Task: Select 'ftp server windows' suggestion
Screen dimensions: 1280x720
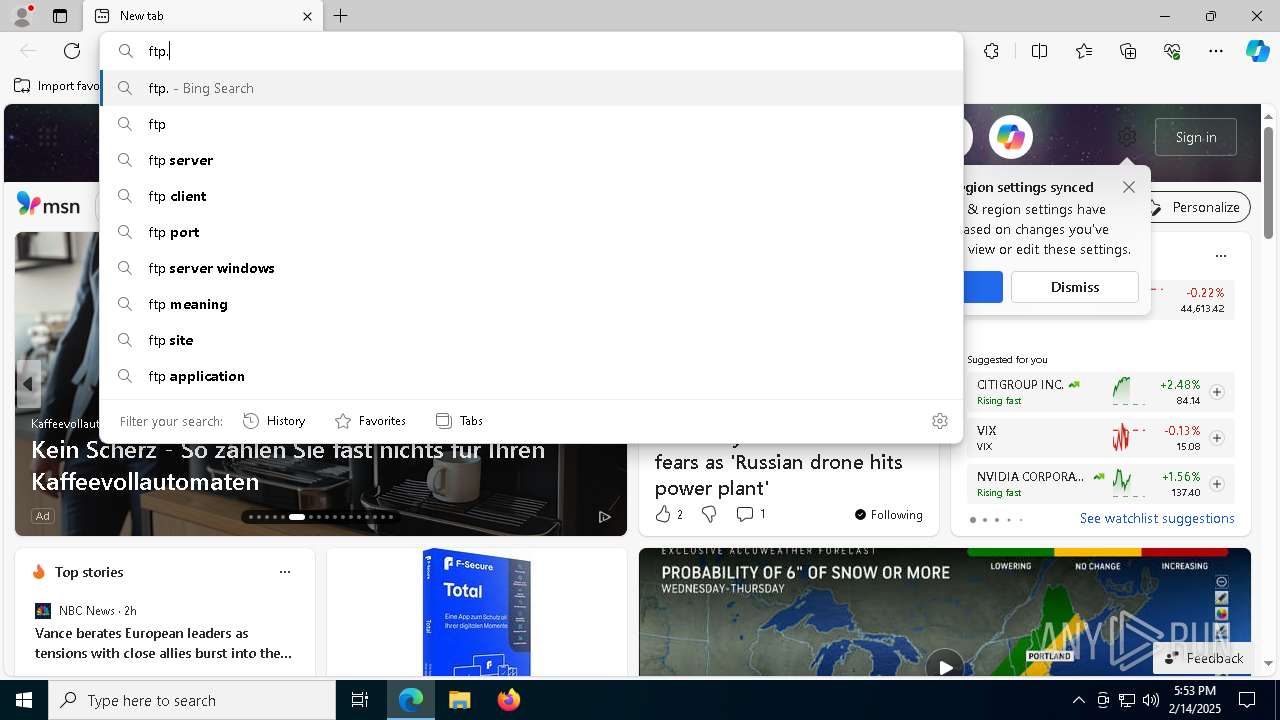Action: click(531, 268)
